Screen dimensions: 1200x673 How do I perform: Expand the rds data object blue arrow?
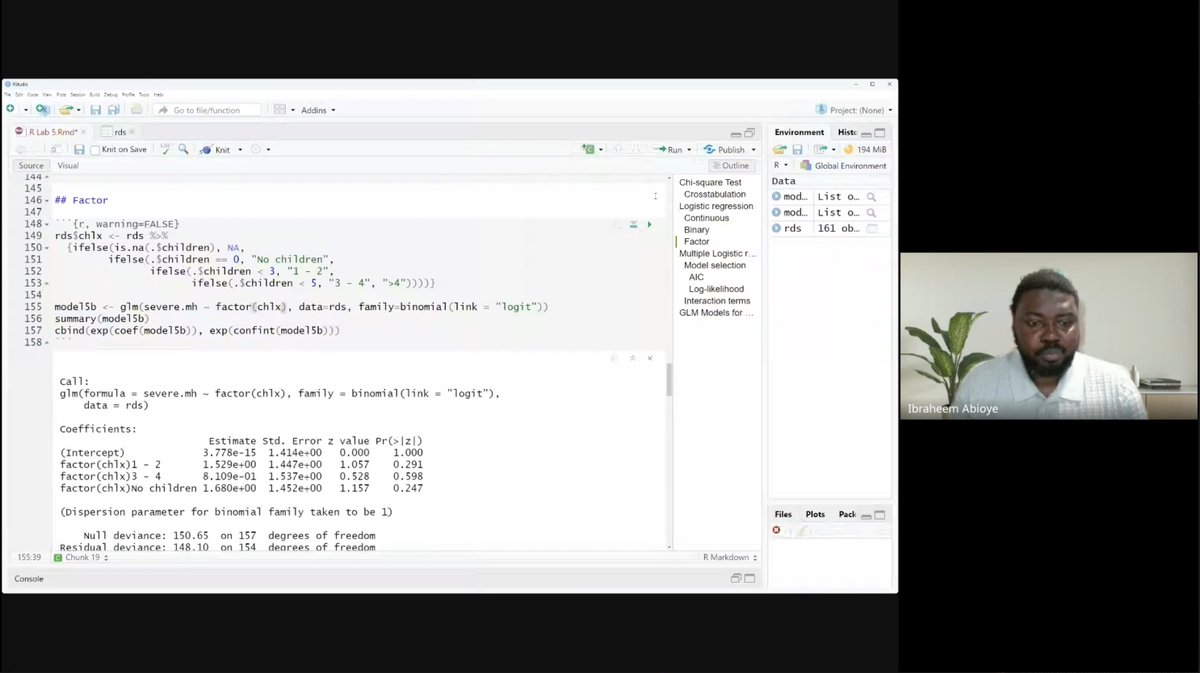777,228
